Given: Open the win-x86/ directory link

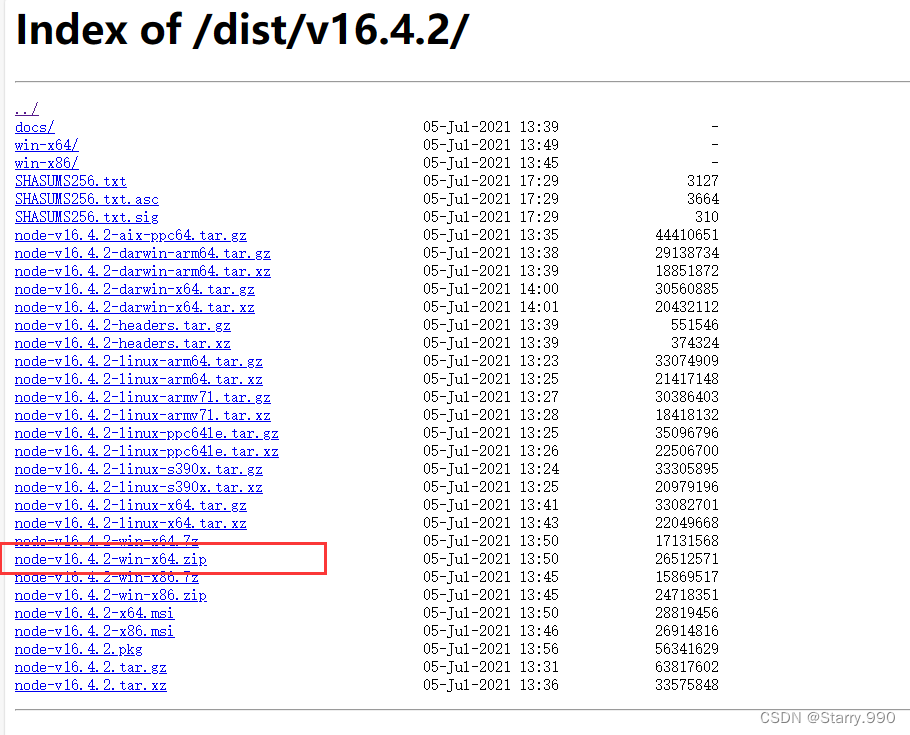Looking at the screenshot, I should coord(46,163).
